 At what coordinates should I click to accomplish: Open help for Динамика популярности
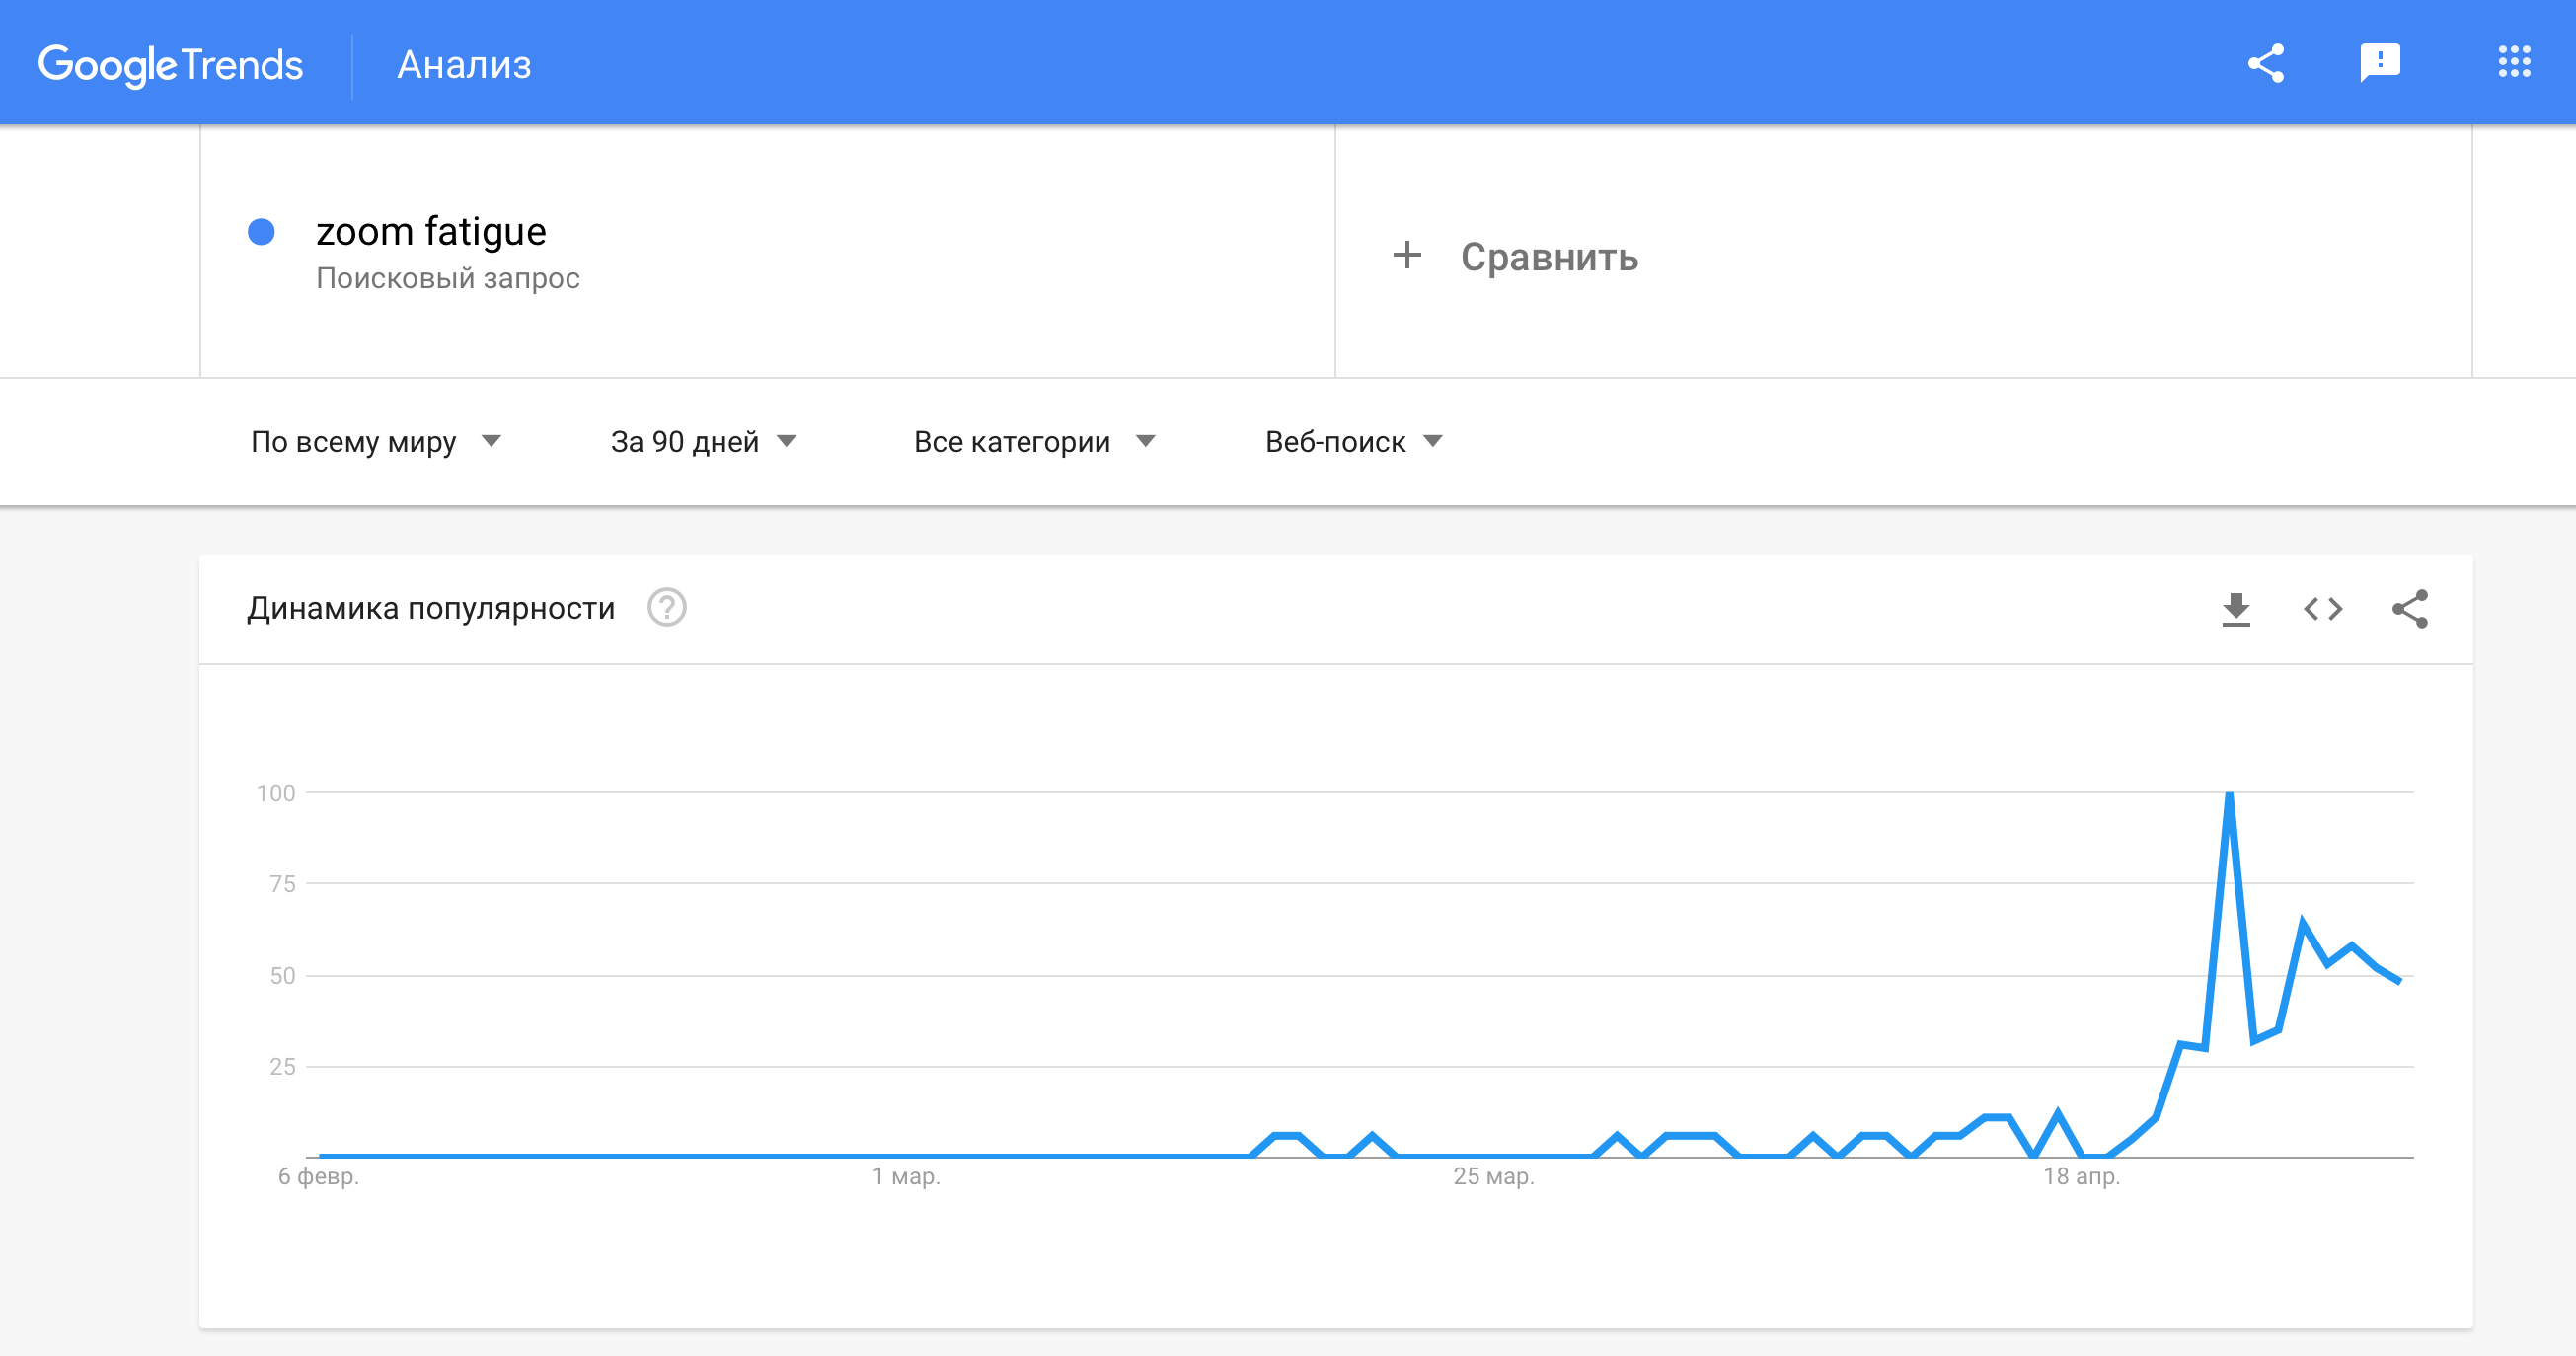(667, 607)
